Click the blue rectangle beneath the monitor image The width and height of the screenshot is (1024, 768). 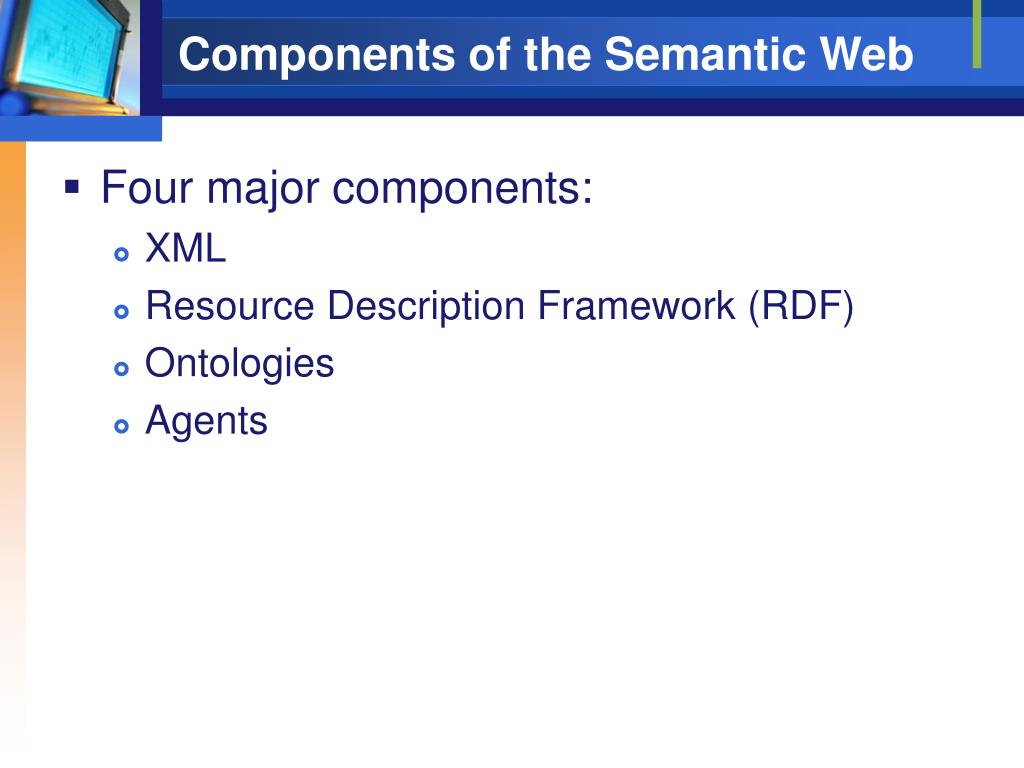tap(81, 129)
